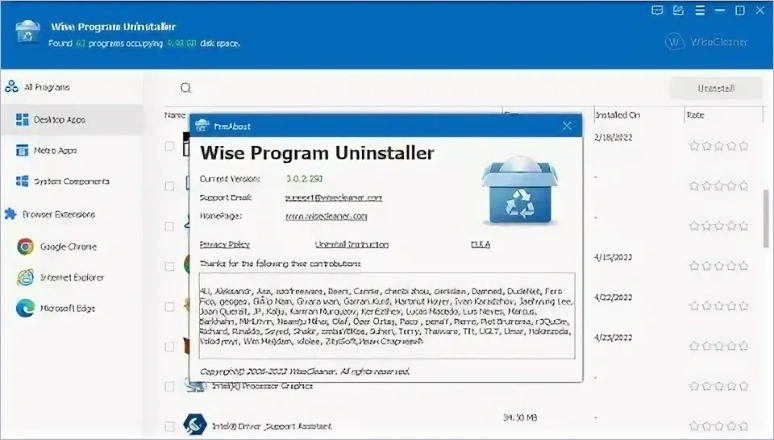The image size is (774, 440).
Task: Click the edit/review icon in title bar
Action: 678,10
